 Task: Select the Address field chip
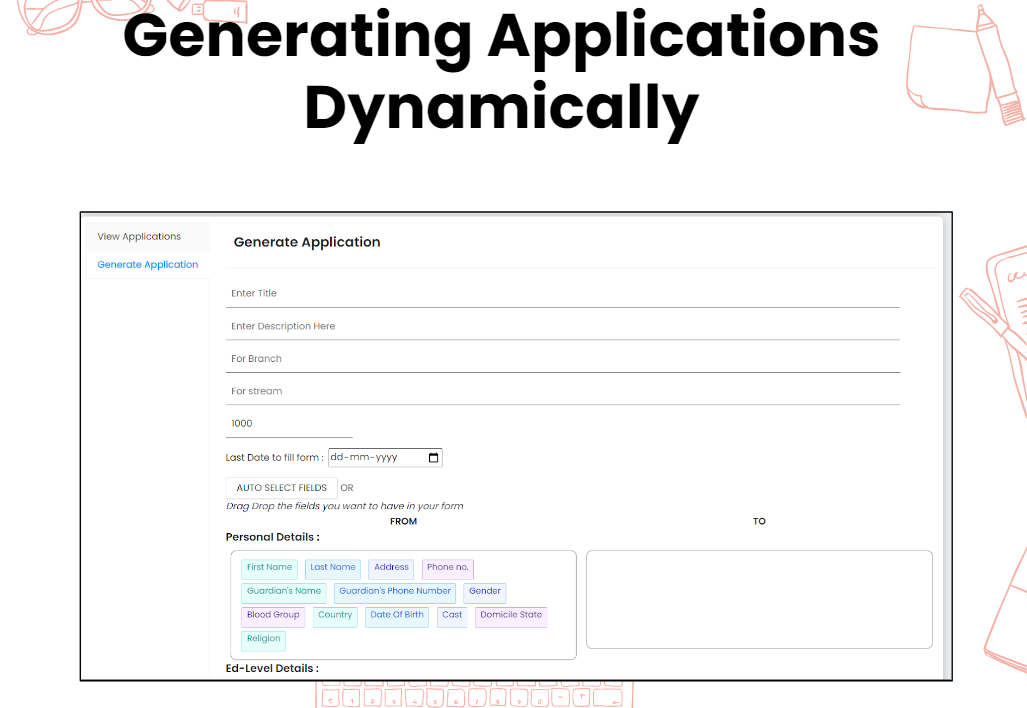coord(391,568)
